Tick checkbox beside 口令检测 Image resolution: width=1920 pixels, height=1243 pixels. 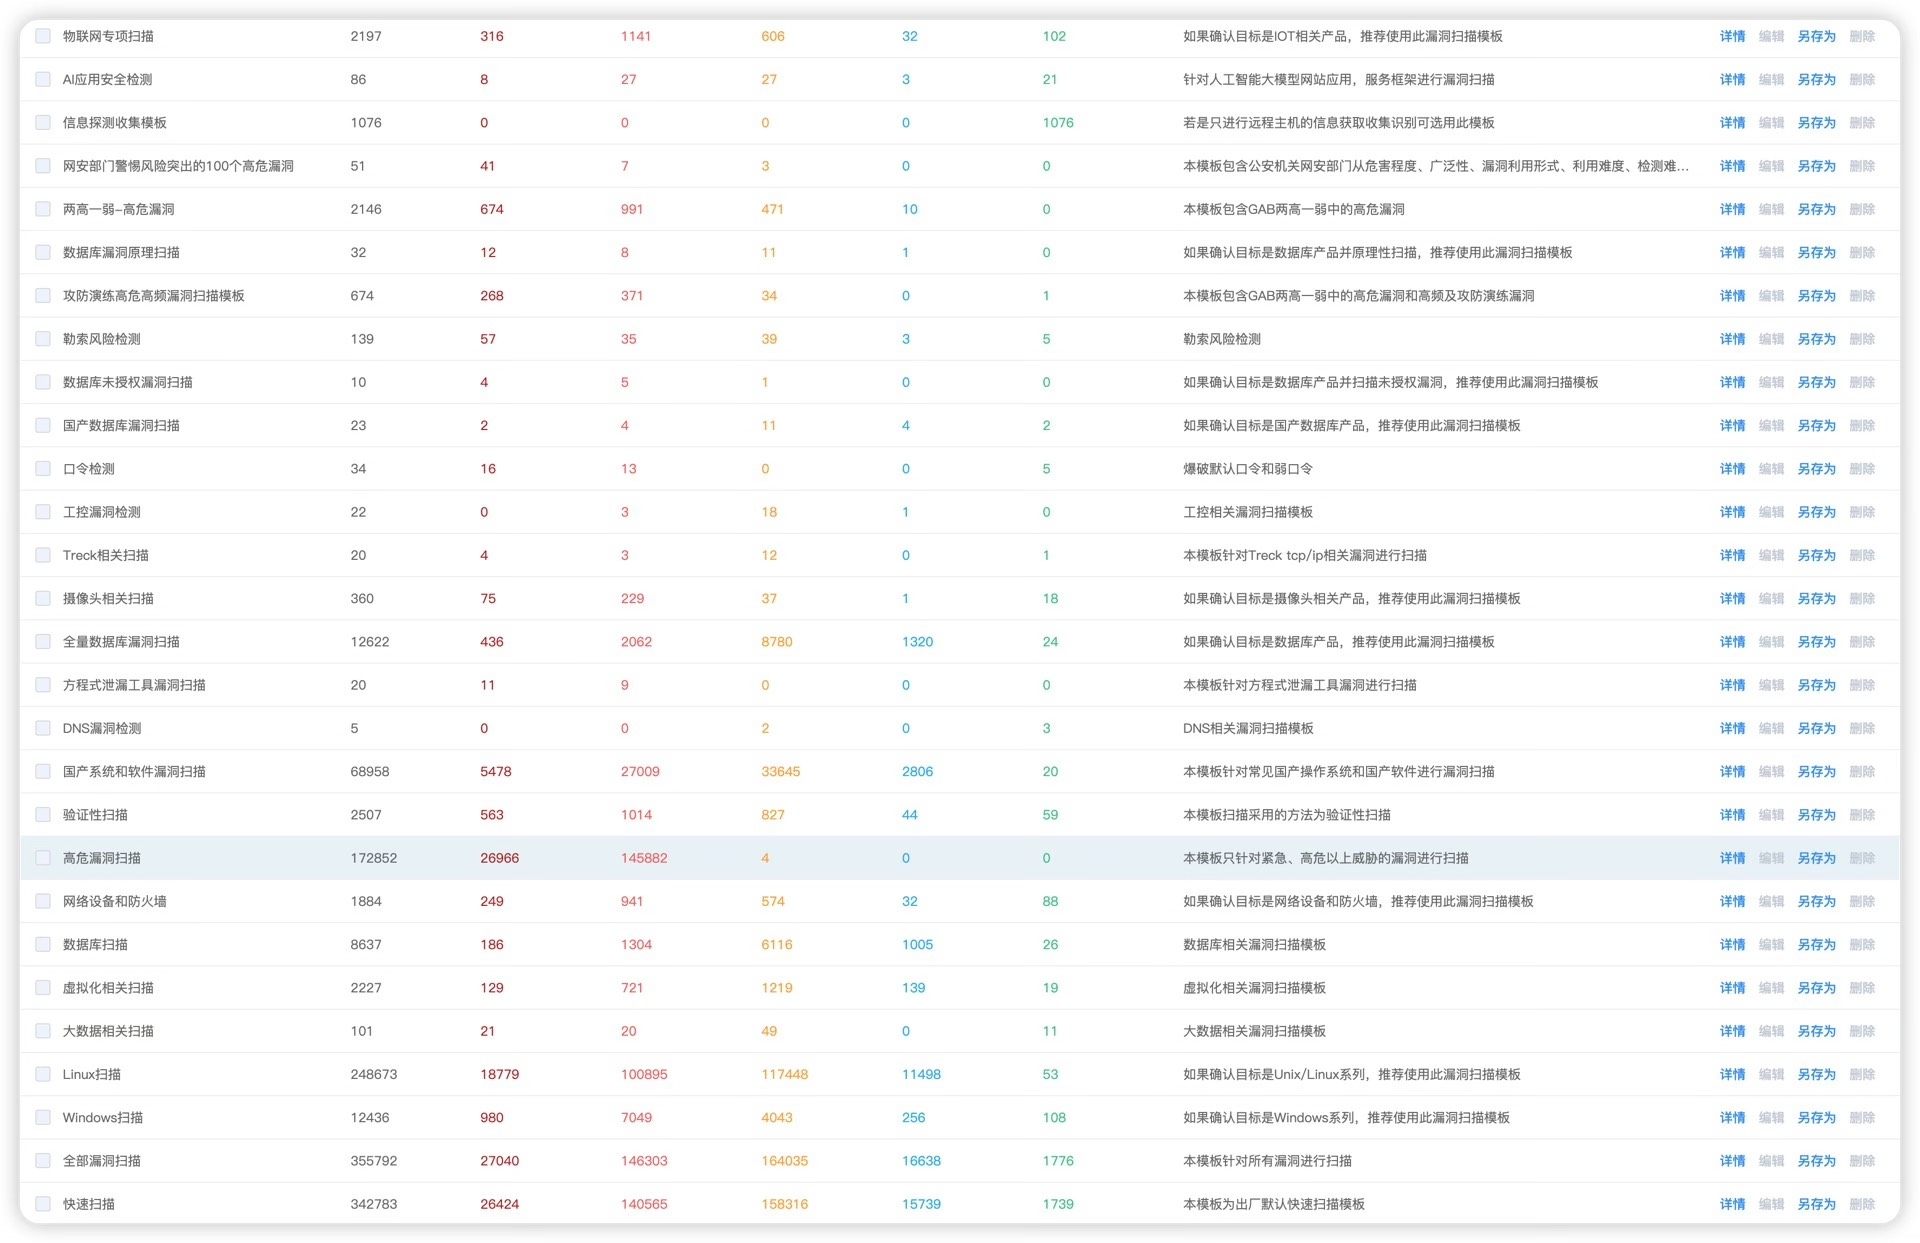[43, 468]
